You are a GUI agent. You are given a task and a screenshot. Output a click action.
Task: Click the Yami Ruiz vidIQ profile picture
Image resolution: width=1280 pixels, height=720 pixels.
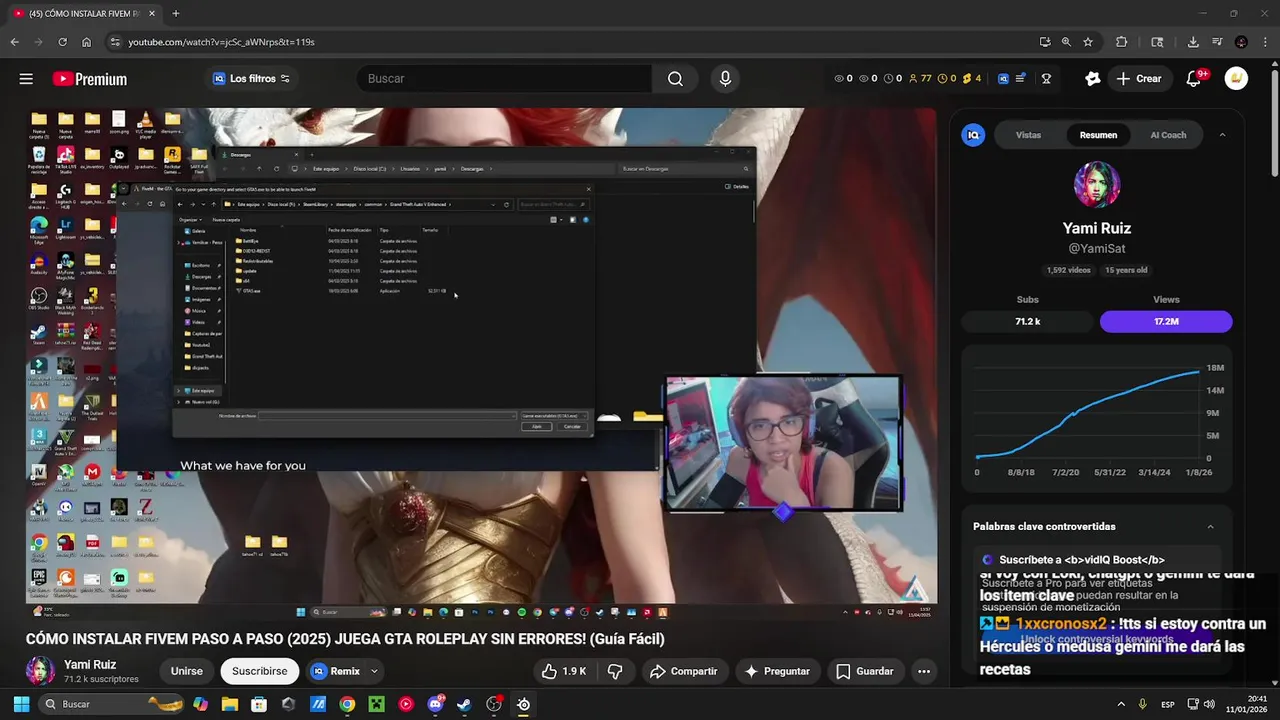coord(1097,185)
